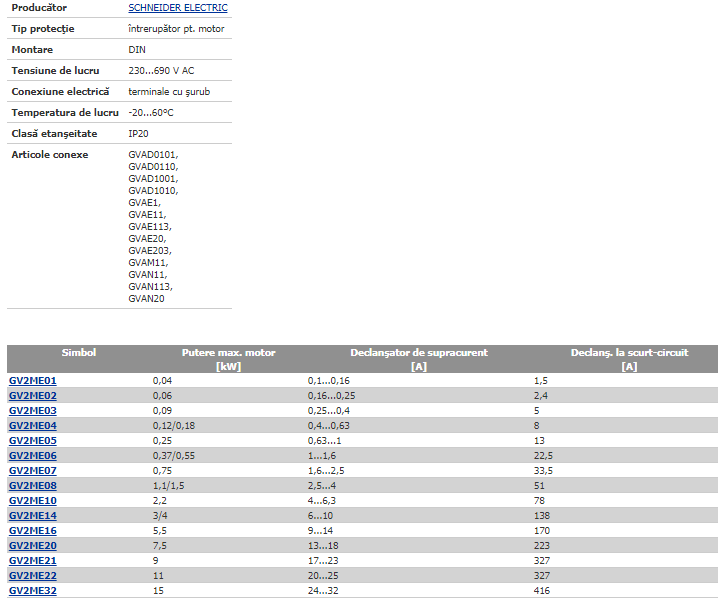
Task: Open the SCHNEIDER ELECTRIC manufacturer link
Action: [178, 8]
